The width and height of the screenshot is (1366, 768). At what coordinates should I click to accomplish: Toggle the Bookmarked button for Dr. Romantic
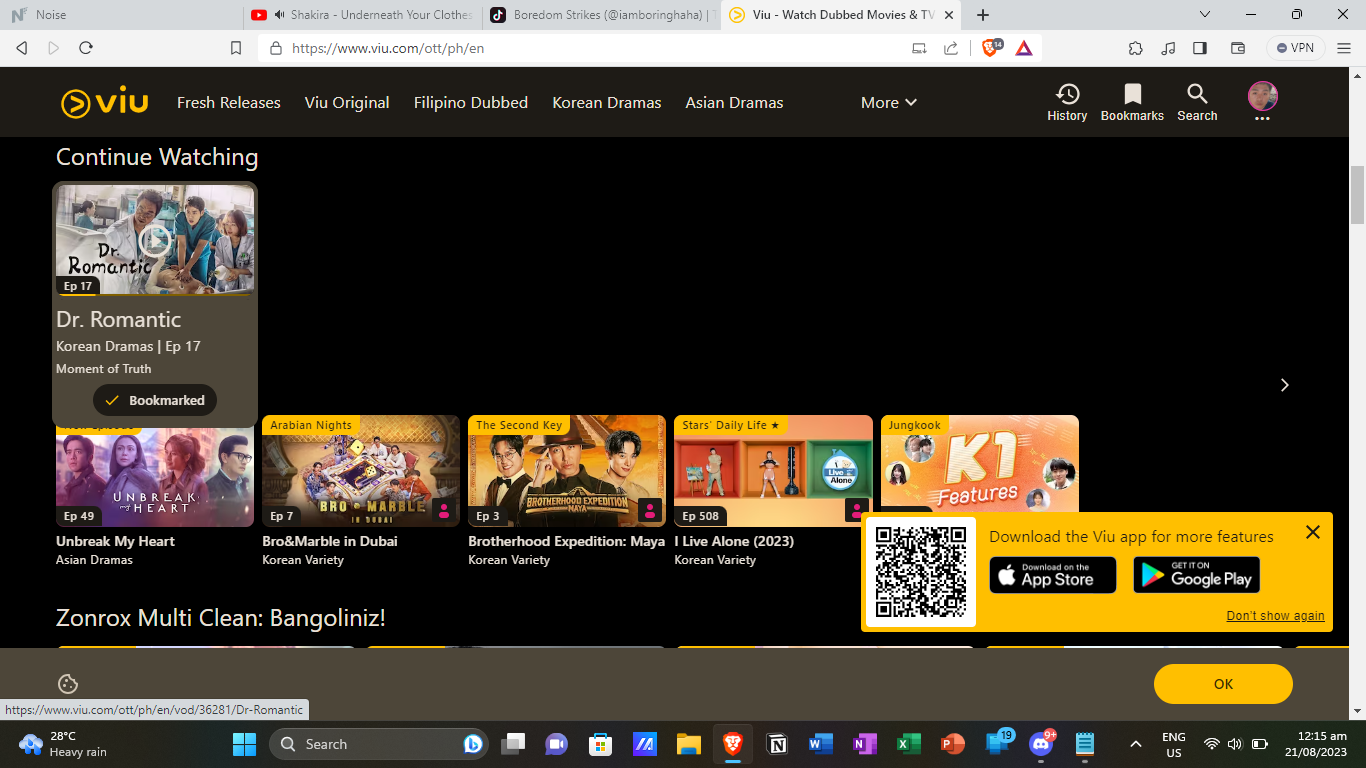click(x=155, y=400)
